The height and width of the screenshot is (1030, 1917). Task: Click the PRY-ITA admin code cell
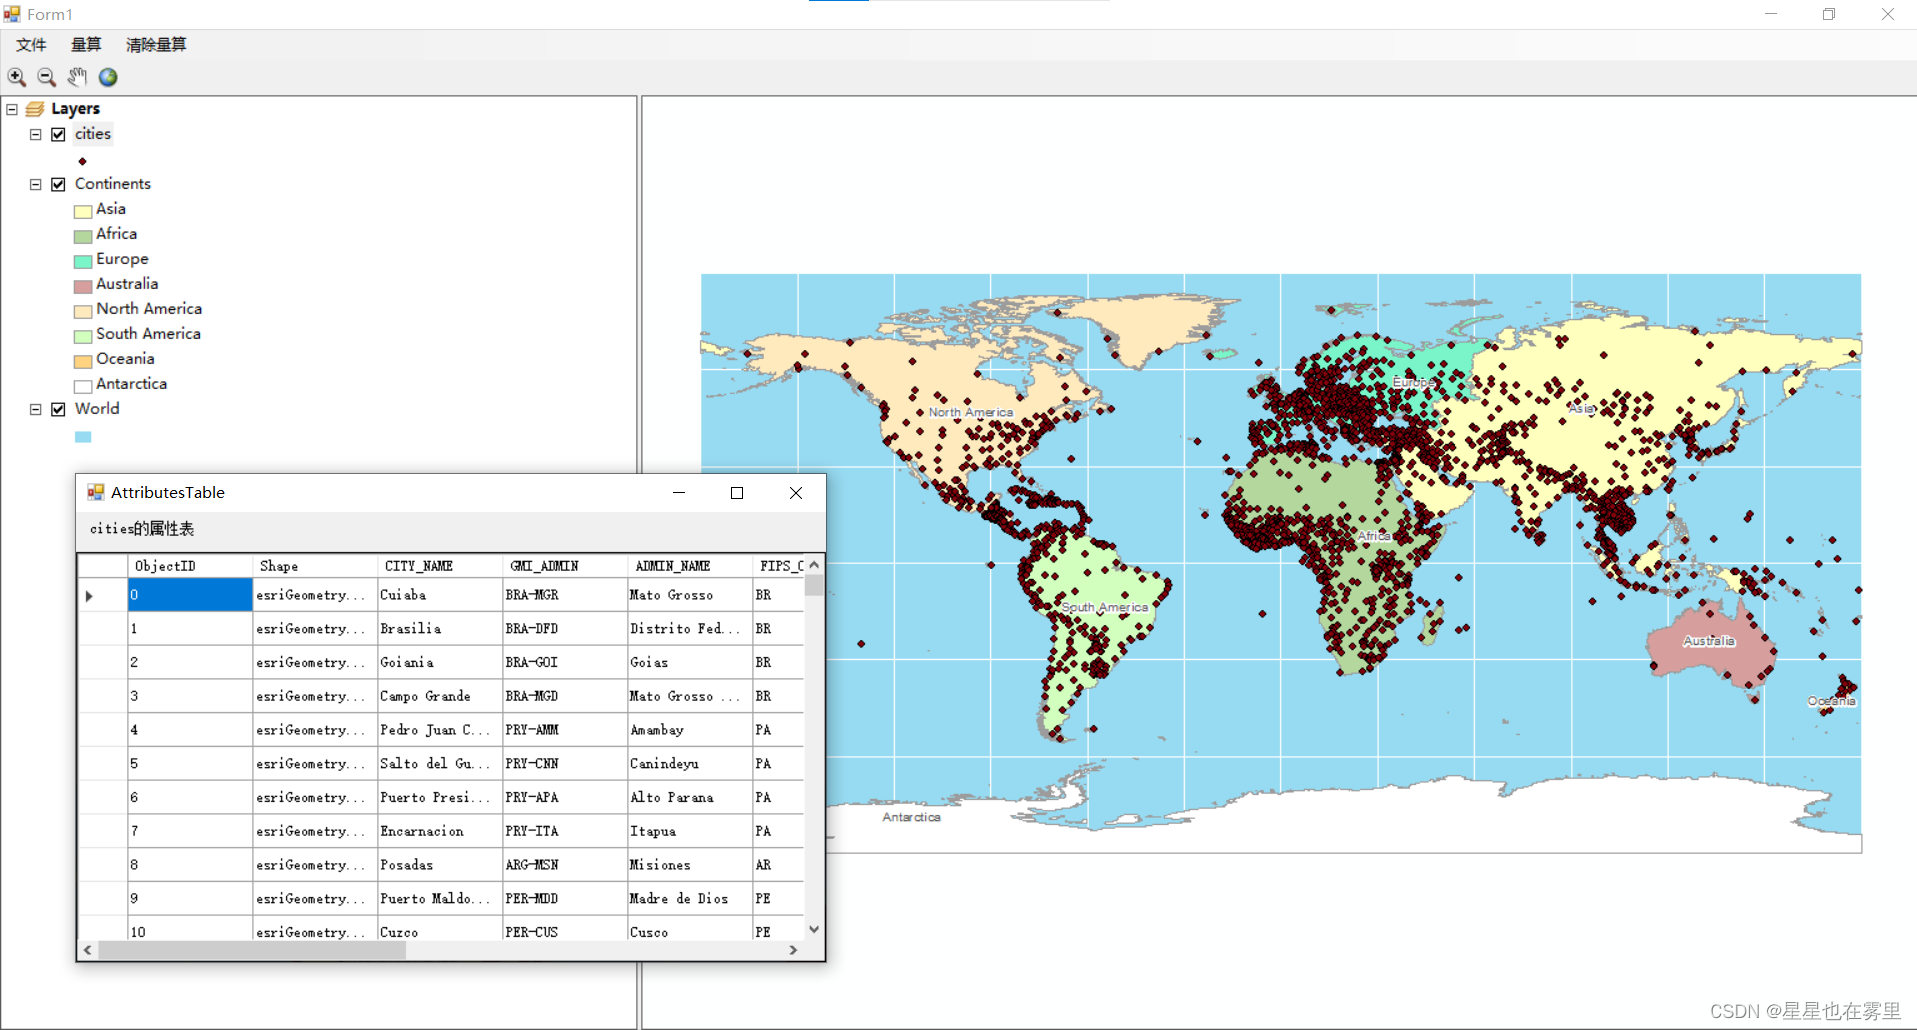coord(565,832)
